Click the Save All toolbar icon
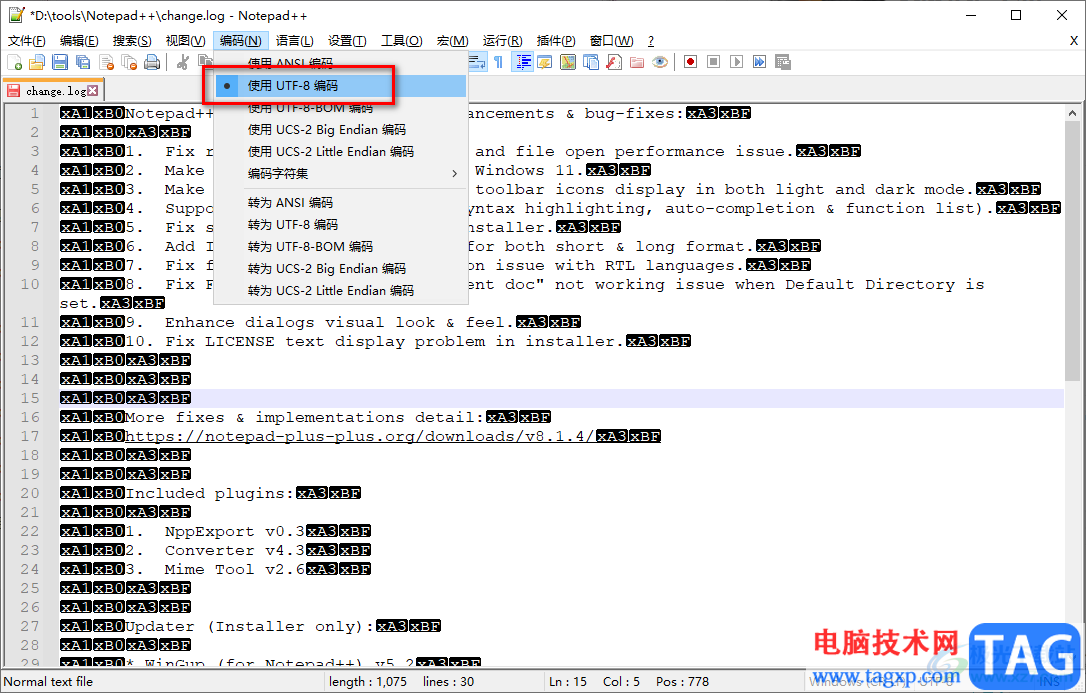Image resolution: width=1086 pixels, height=693 pixels. click(x=83, y=62)
